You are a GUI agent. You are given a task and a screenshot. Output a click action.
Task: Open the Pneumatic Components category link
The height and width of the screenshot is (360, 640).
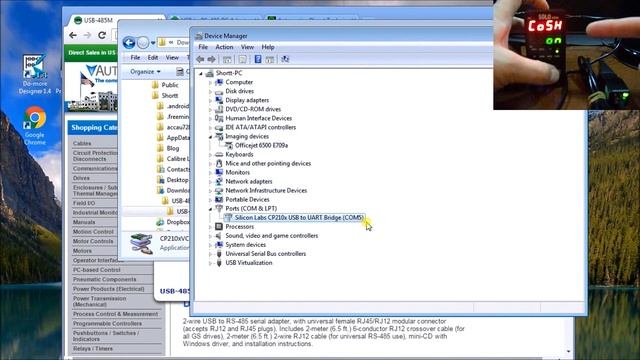(104, 280)
